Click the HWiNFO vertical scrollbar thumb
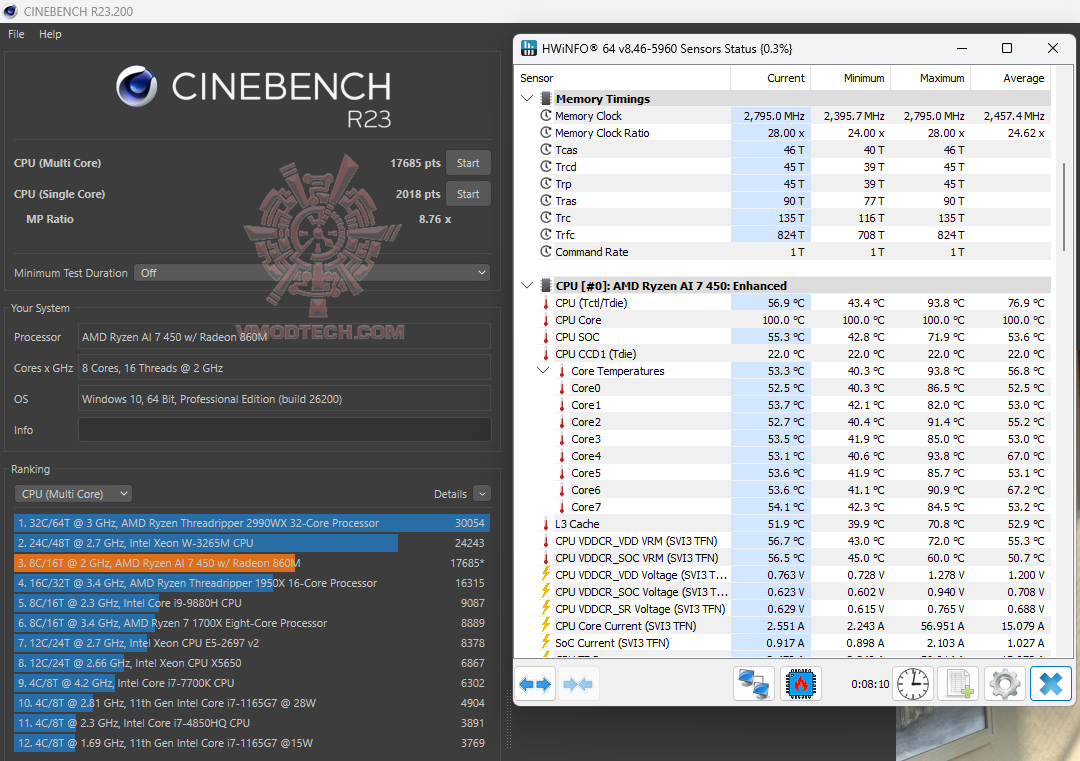 pyautogui.click(x=1065, y=207)
